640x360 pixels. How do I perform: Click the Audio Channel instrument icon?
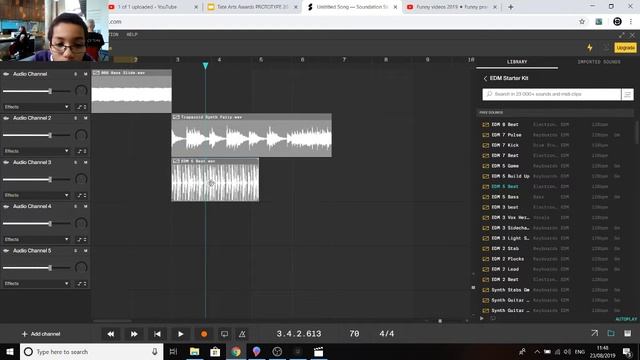[x=6, y=74]
